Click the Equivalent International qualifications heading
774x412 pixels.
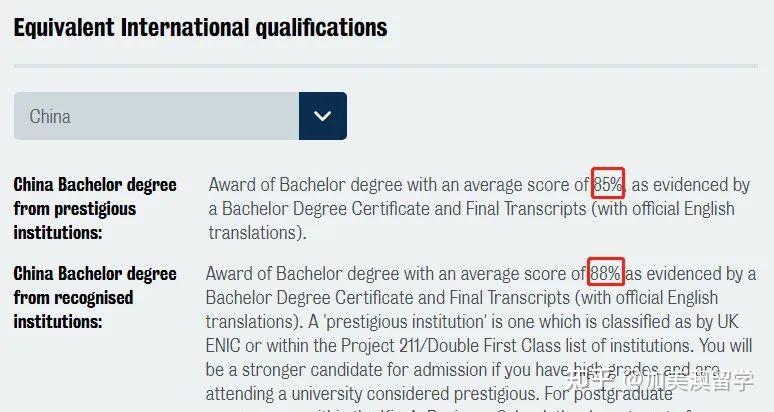tap(200, 27)
